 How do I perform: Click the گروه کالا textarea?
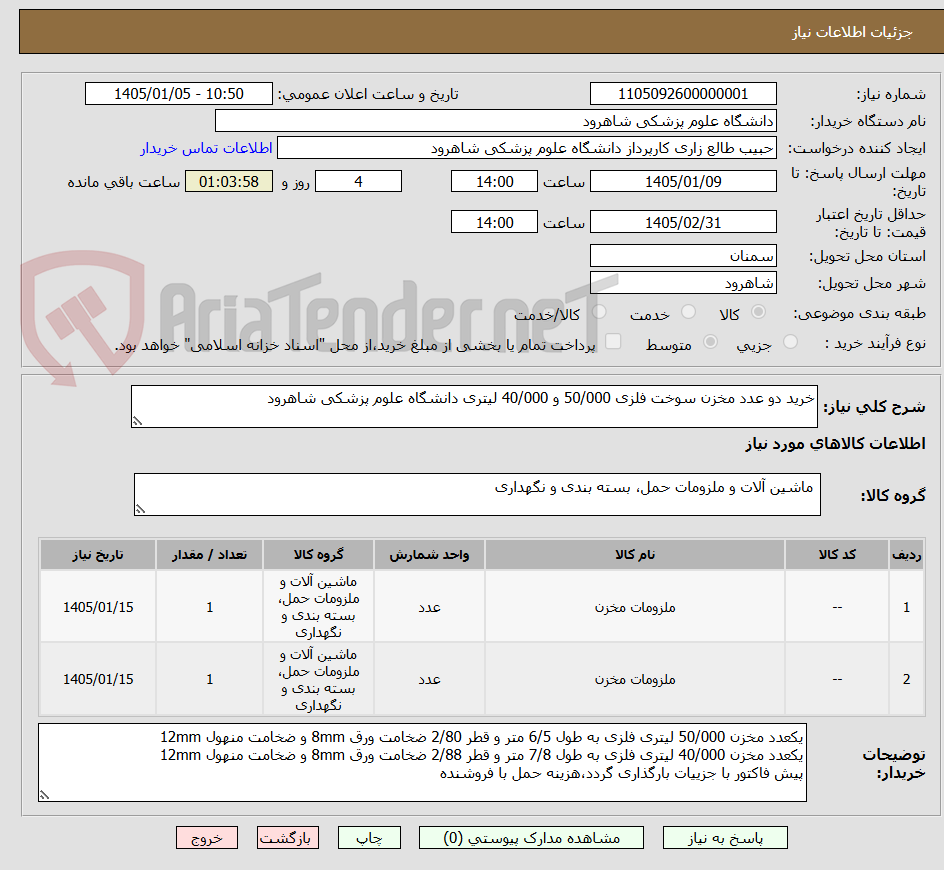click(x=477, y=494)
